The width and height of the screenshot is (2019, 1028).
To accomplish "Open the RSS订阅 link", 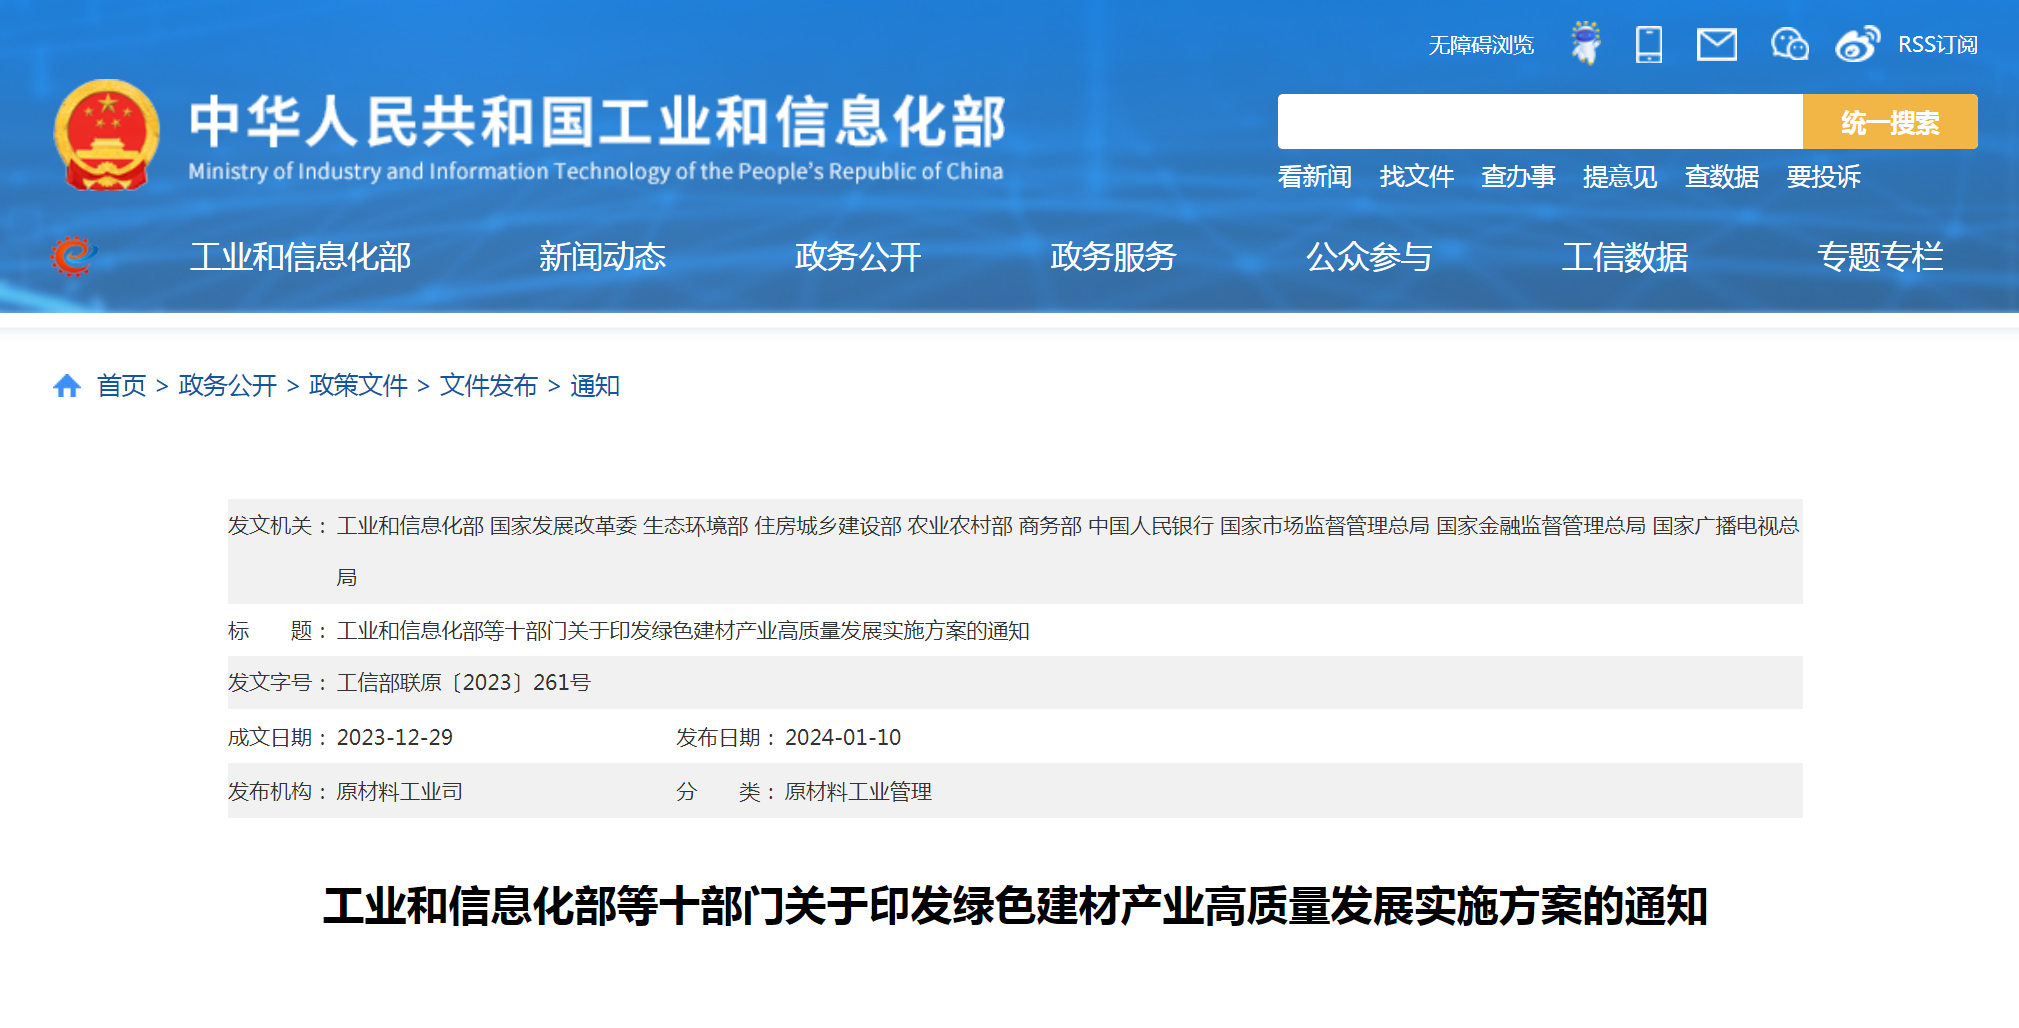I will [1937, 45].
